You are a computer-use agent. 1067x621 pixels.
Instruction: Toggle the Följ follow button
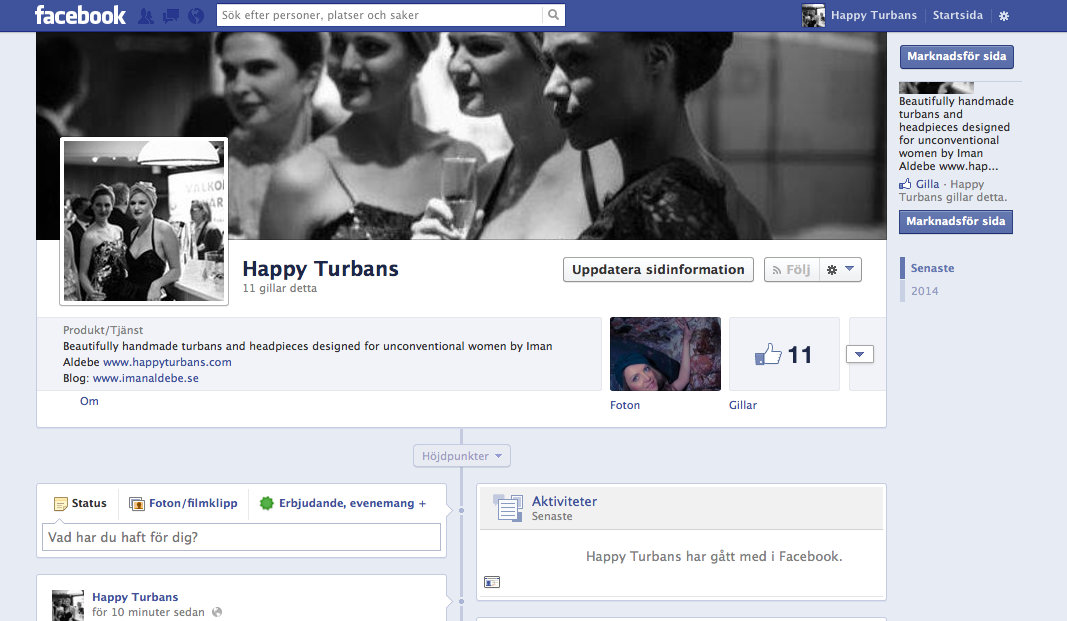789,270
